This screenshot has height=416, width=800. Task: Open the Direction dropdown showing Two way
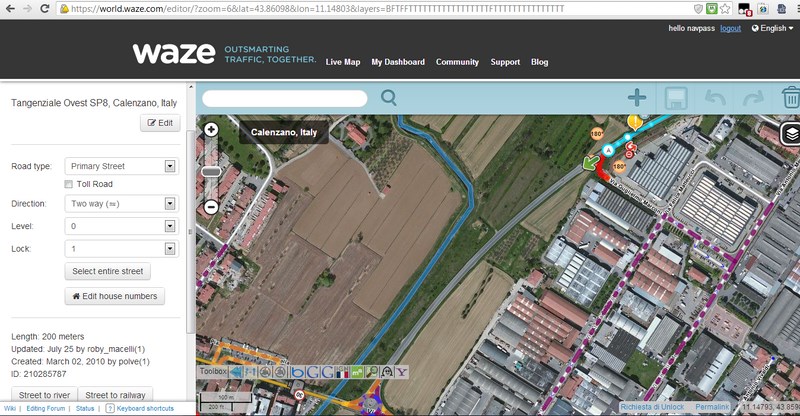pyautogui.click(x=121, y=204)
